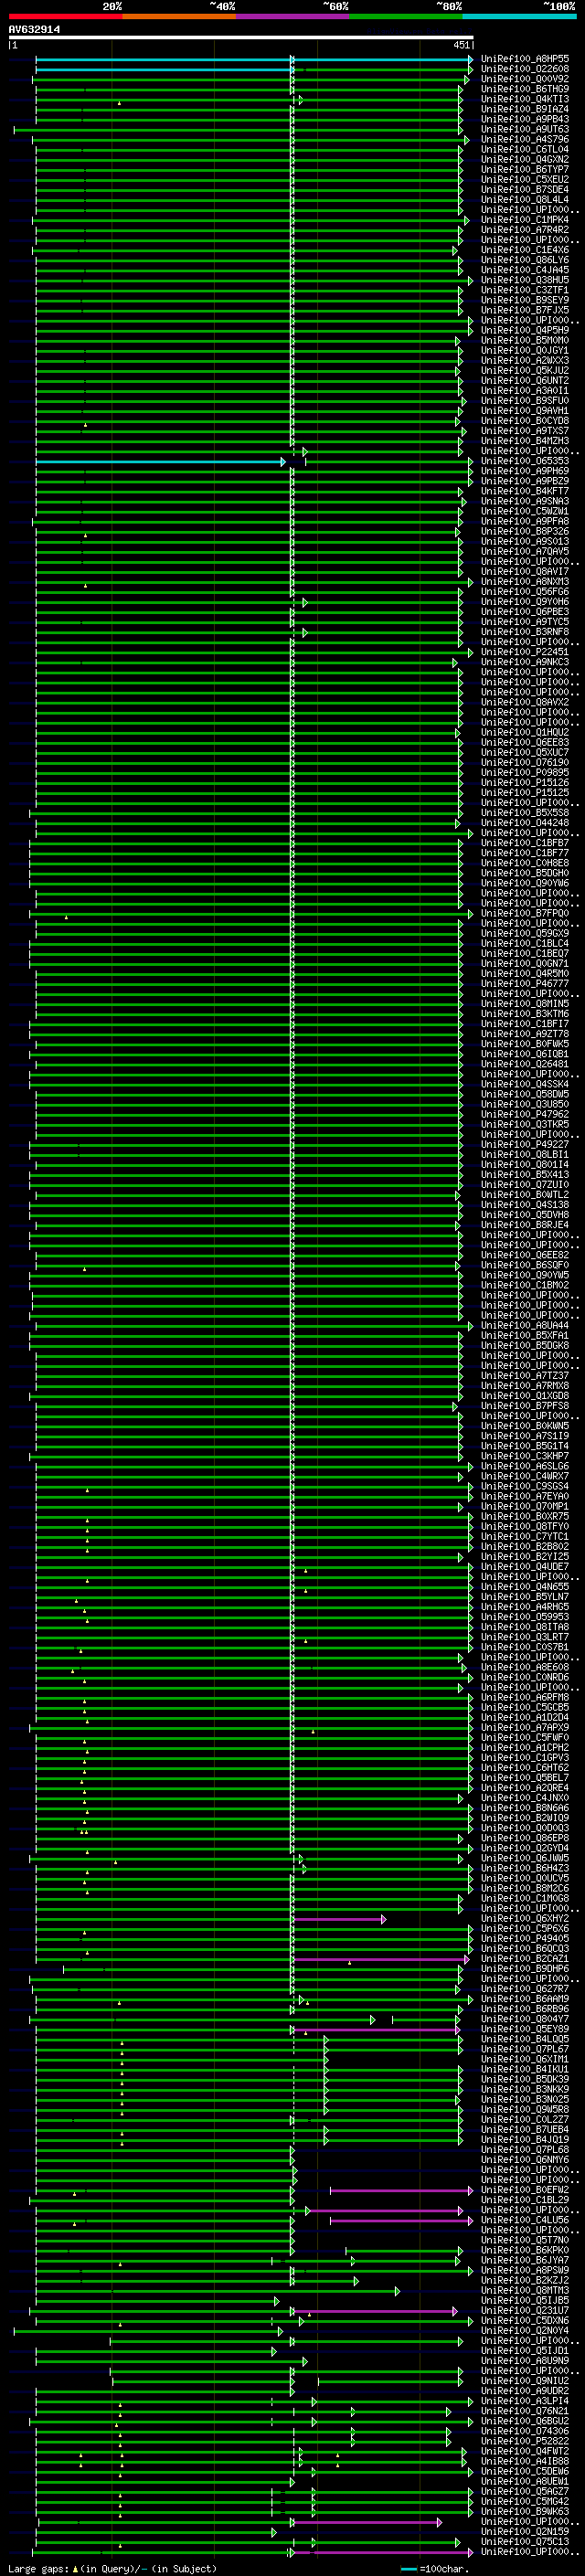Select label UniRef100_Q2N159
The width and height of the screenshot is (585, 2576).
[525, 2531]
